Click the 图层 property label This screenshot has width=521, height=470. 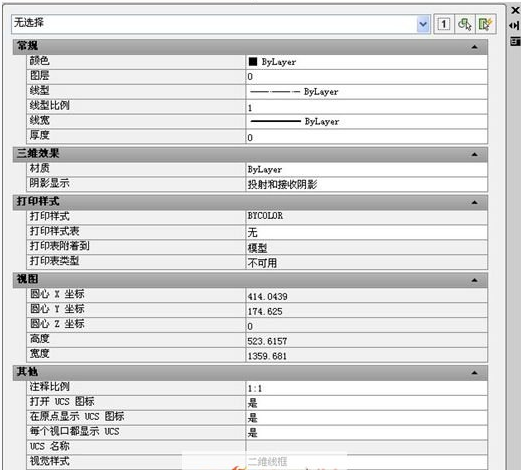[40, 75]
